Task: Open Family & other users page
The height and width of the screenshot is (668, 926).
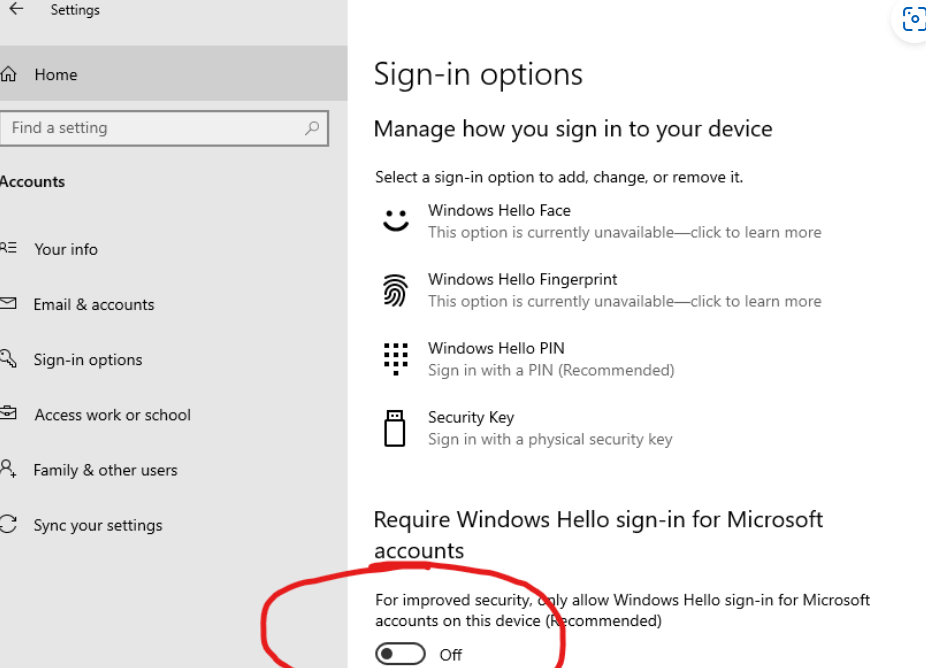Action: [105, 470]
